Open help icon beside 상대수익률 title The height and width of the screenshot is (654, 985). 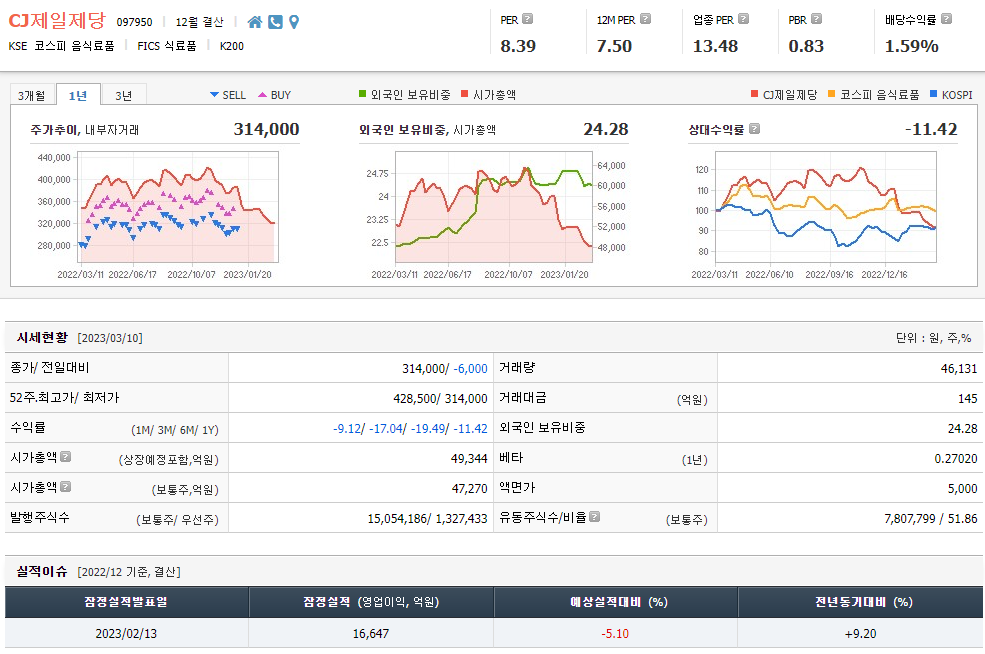pyautogui.click(x=754, y=129)
